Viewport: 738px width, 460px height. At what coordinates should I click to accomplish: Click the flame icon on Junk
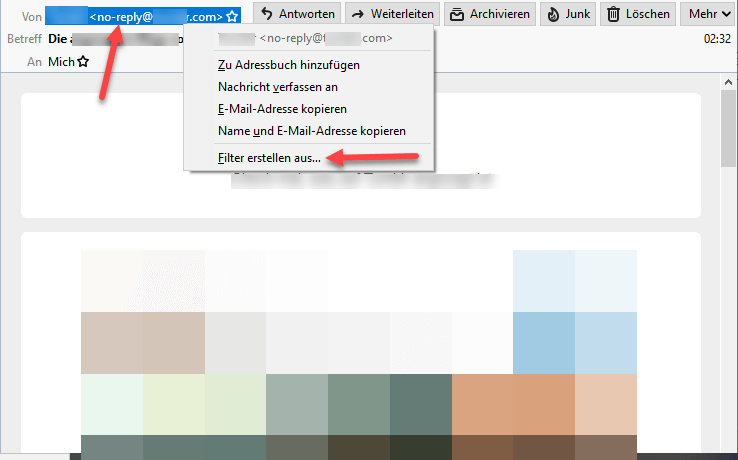pyautogui.click(x=554, y=15)
